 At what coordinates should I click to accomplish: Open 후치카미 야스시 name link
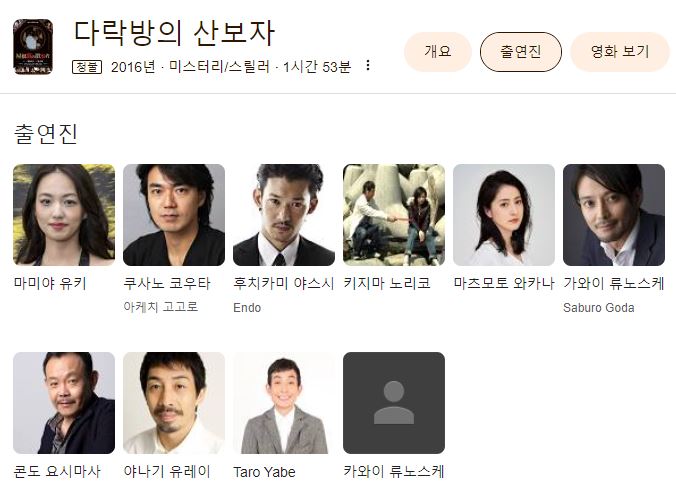coord(284,283)
